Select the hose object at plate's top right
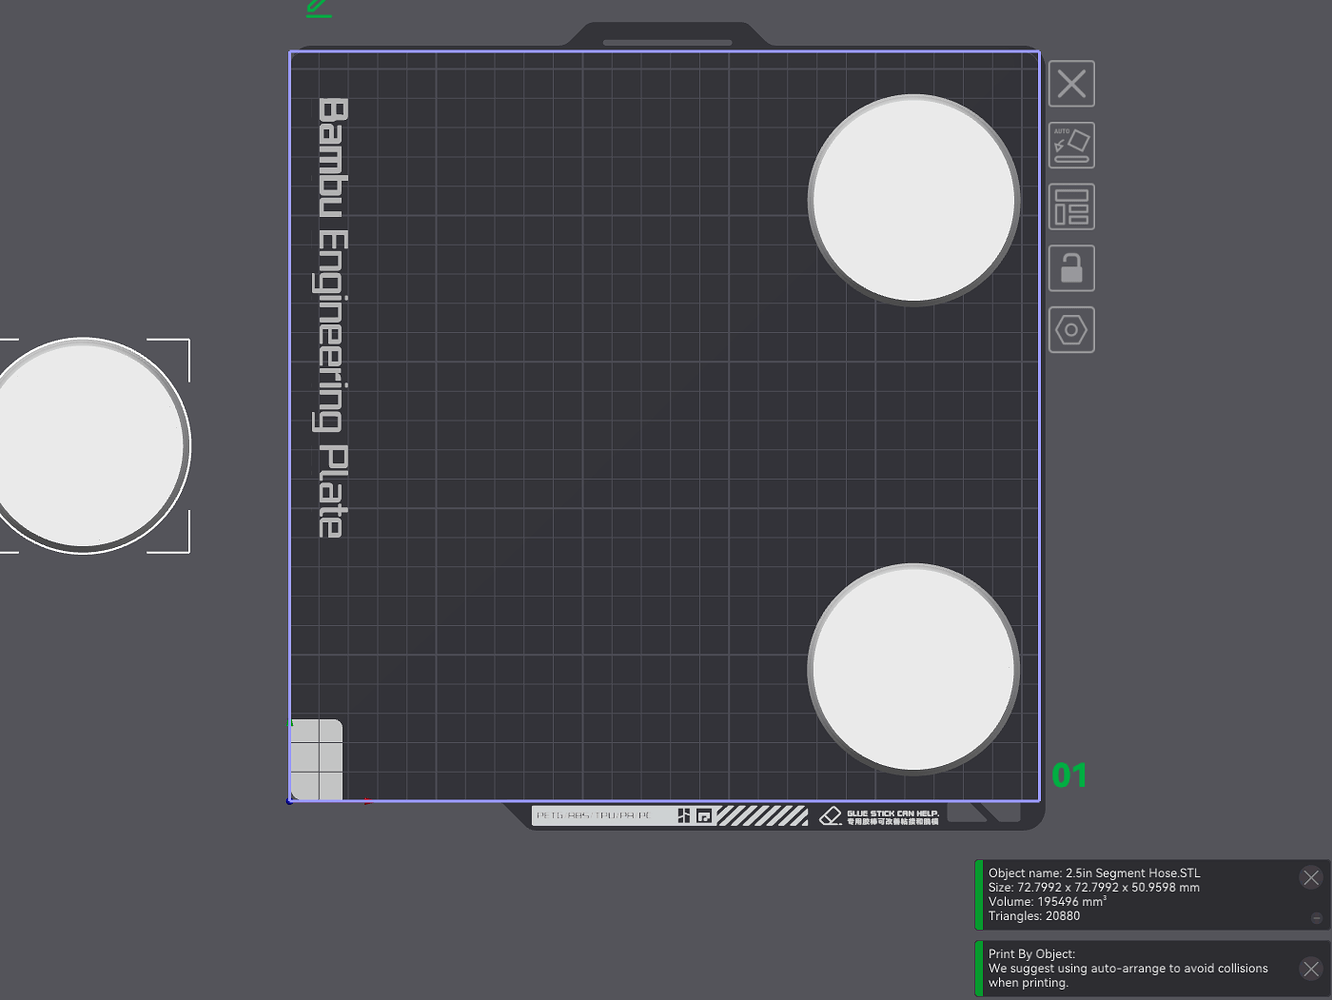The height and width of the screenshot is (1000, 1332). click(914, 200)
